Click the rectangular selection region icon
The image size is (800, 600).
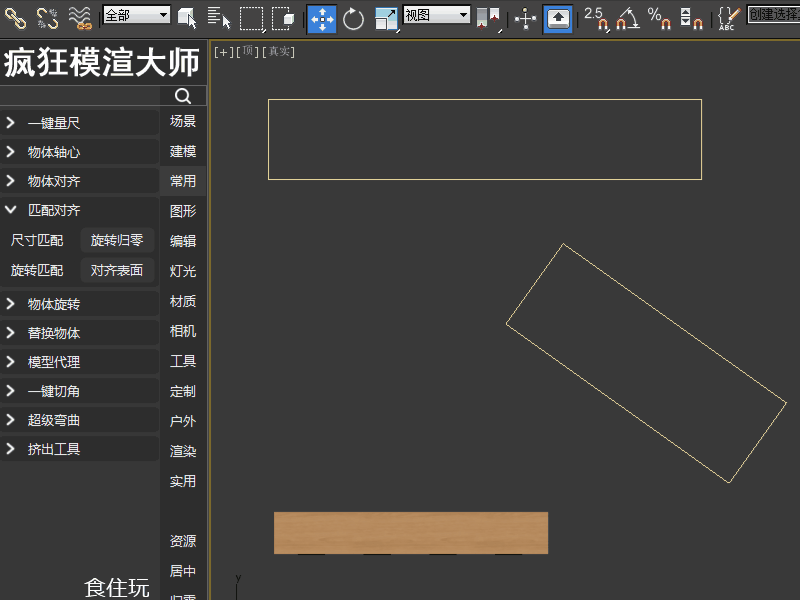(x=252, y=19)
